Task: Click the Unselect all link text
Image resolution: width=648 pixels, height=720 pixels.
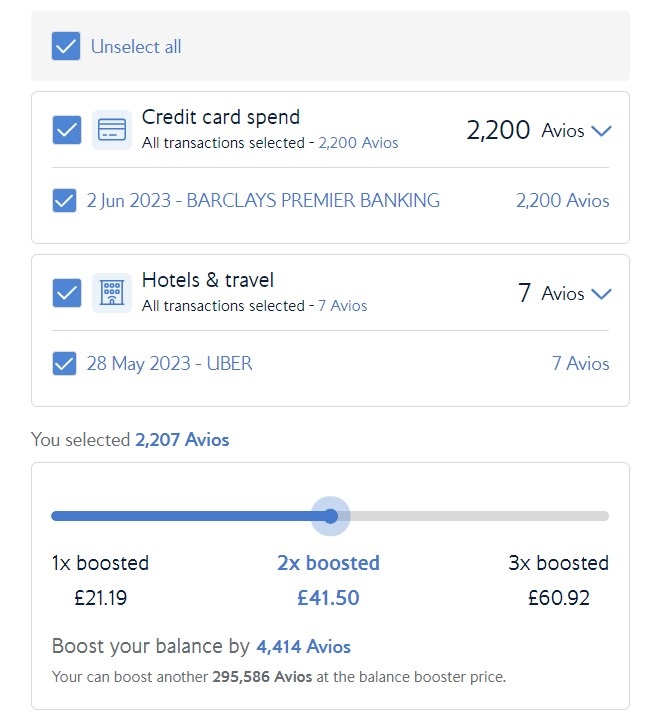Action: [136, 46]
